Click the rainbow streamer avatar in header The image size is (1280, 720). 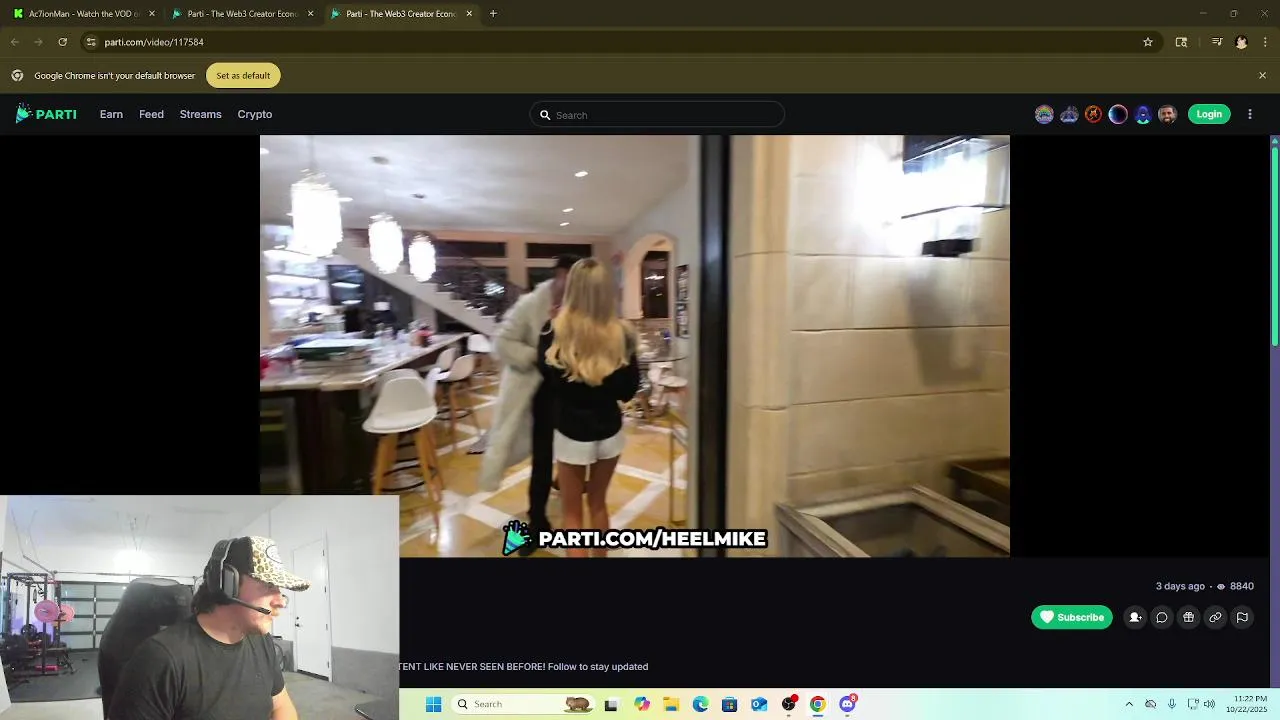1044,114
